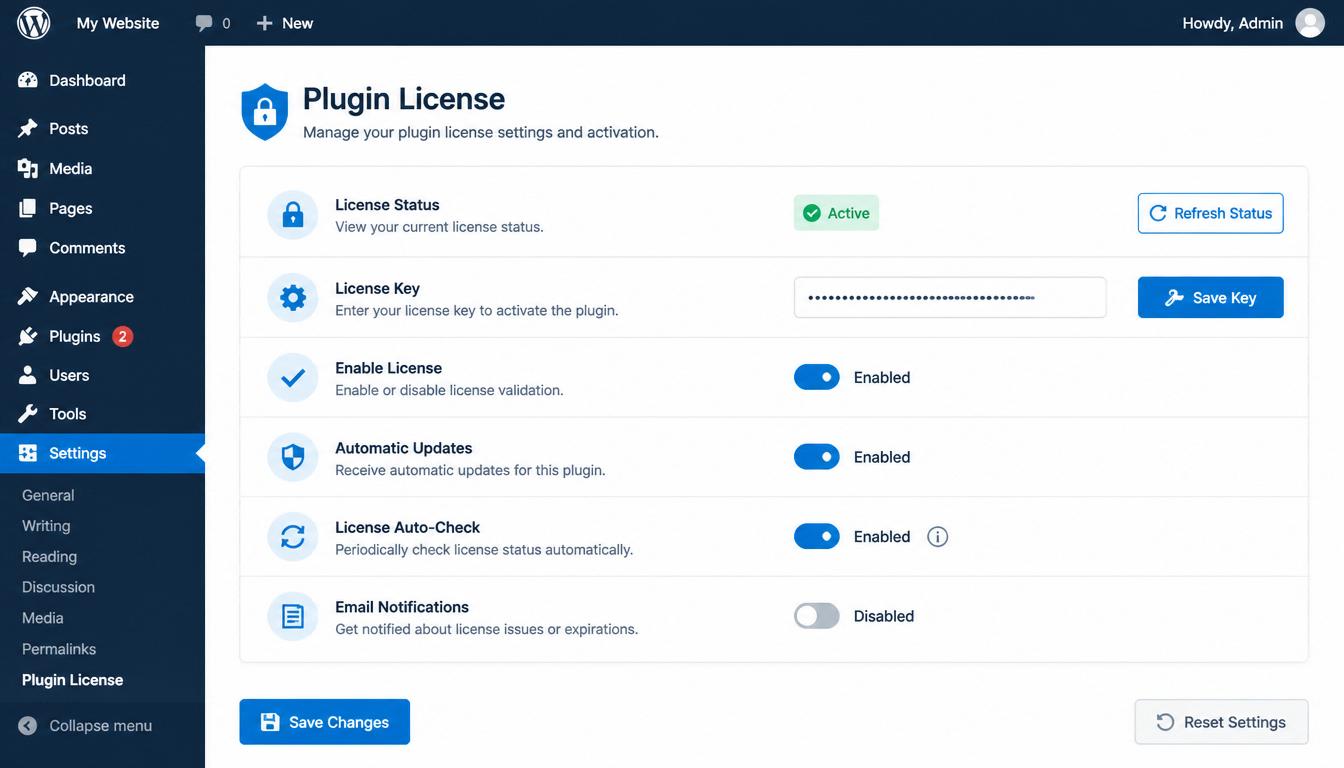Click the Comments speech bubble sidebar icon
Image resolution: width=1344 pixels, height=768 pixels.
point(28,247)
